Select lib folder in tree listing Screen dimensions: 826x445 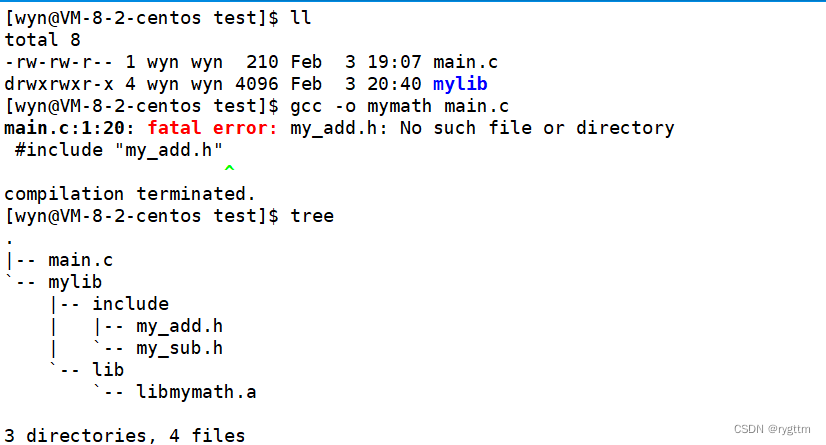click(108, 370)
